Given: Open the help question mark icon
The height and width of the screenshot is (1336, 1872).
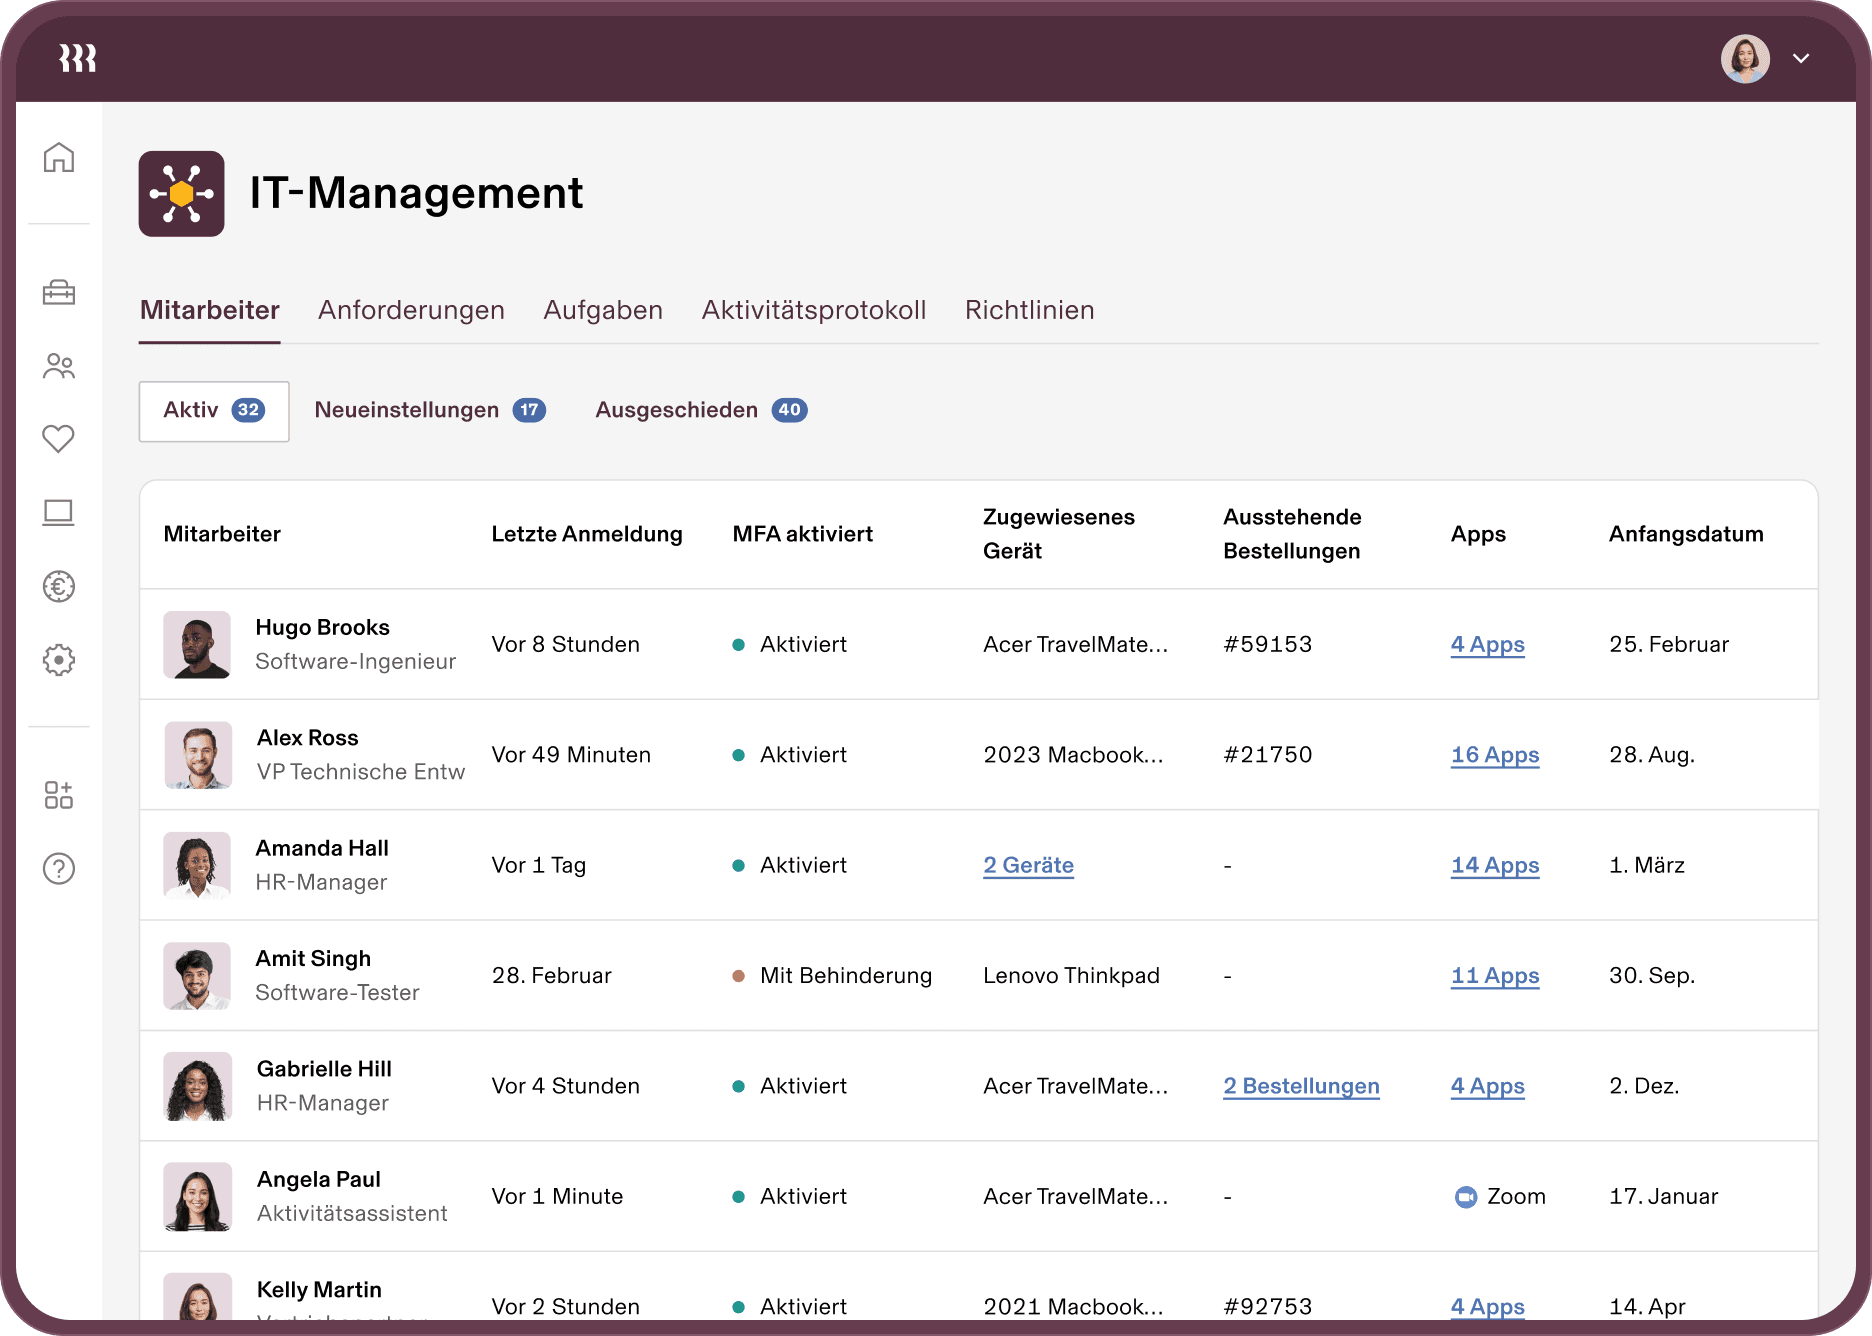Looking at the screenshot, I should 59,869.
